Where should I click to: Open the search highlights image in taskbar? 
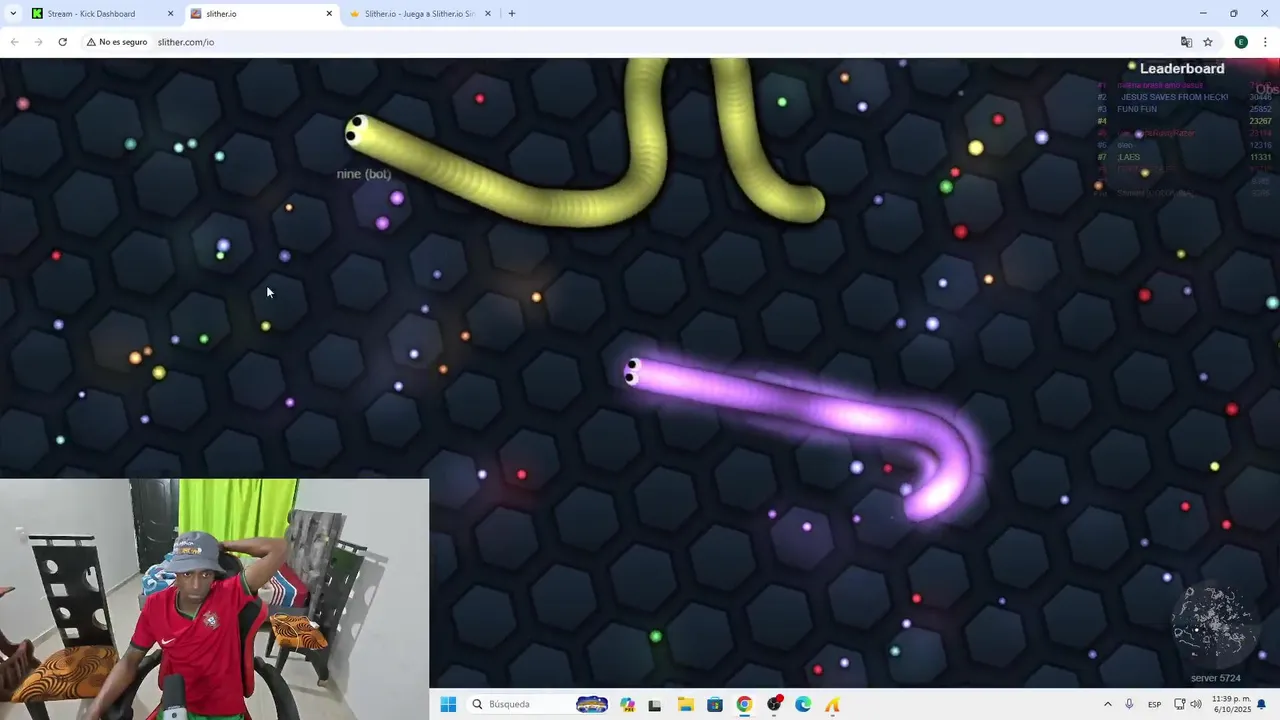pos(592,704)
